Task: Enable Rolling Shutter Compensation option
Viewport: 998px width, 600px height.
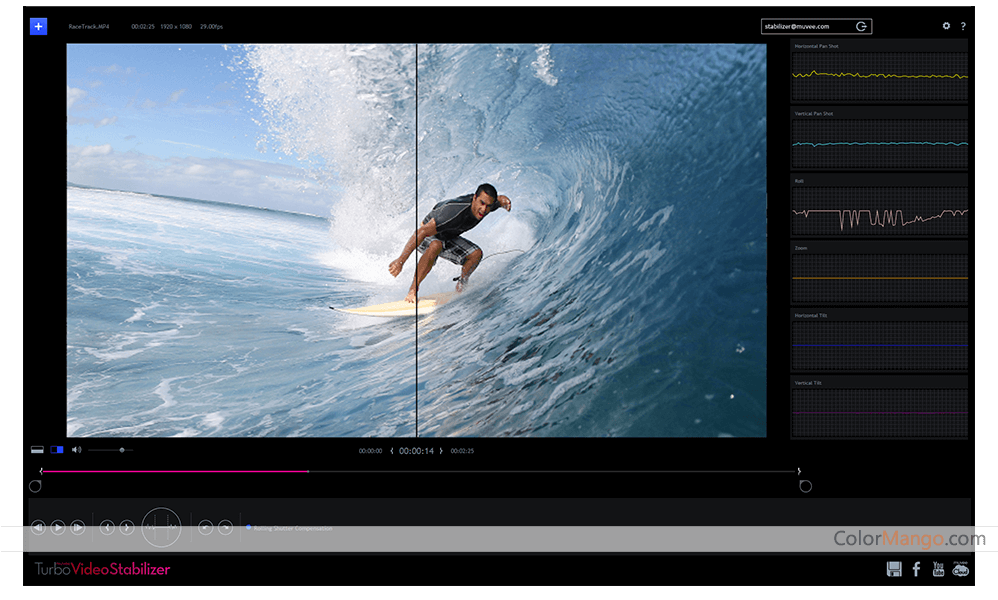Action: click(249, 528)
